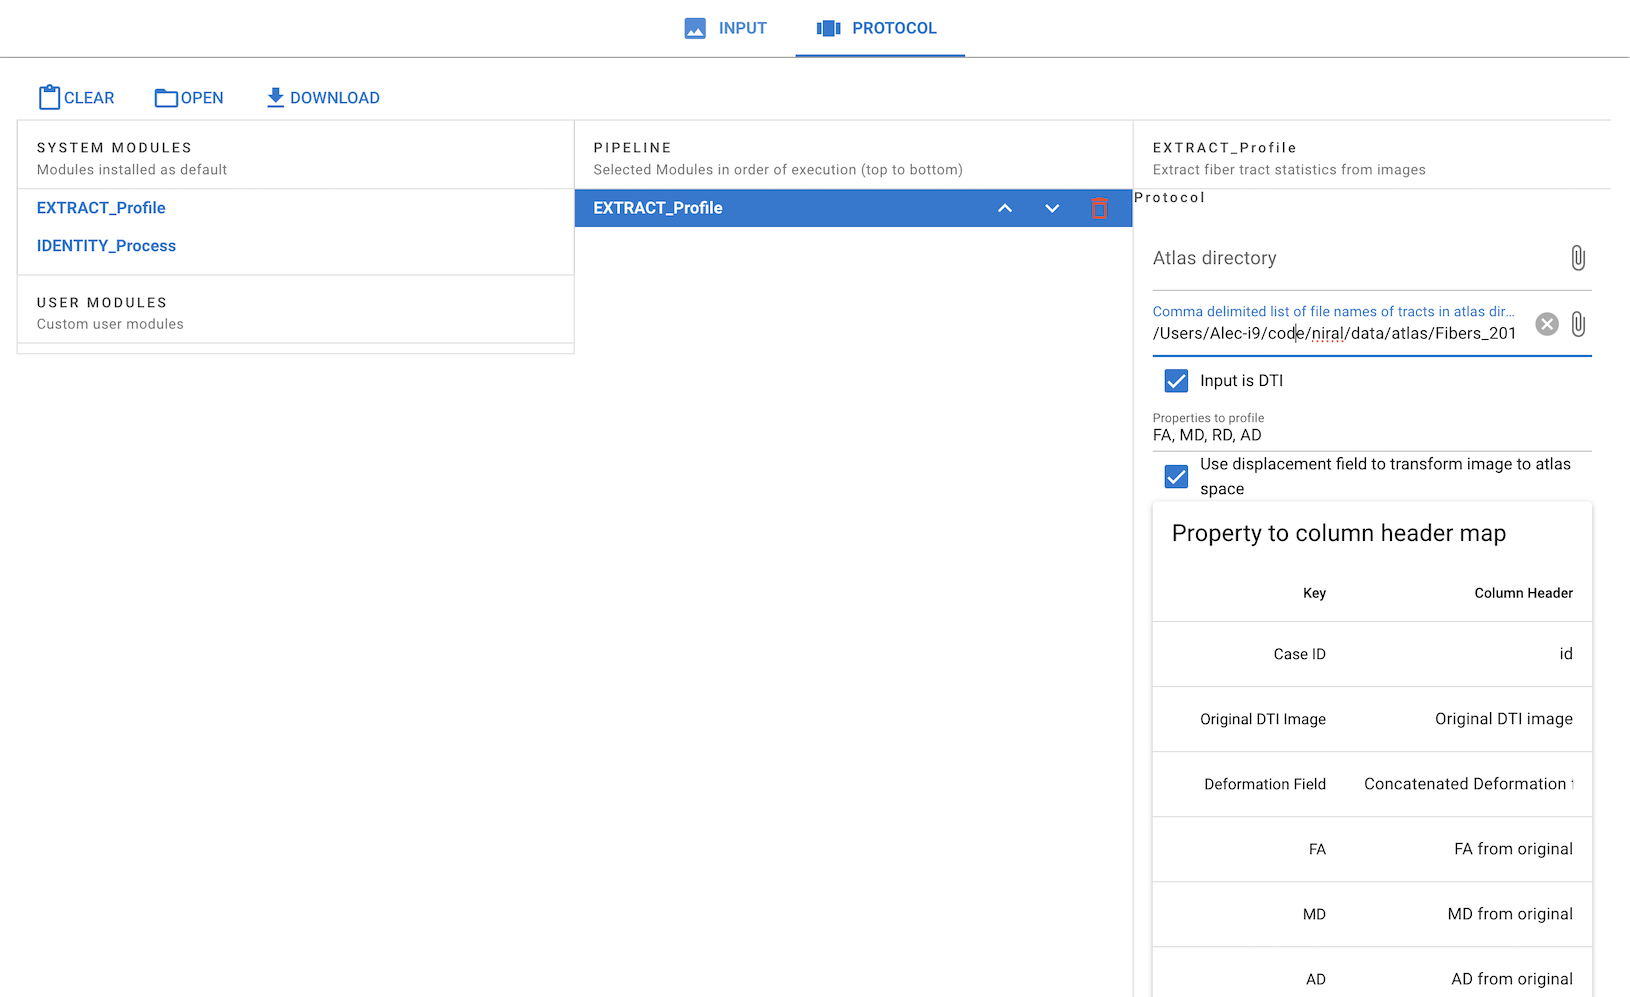Select the PROTOCOL tab
The height and width of the screenshot is (997, 1630).
pyautogui.click(x=880, y=28)
